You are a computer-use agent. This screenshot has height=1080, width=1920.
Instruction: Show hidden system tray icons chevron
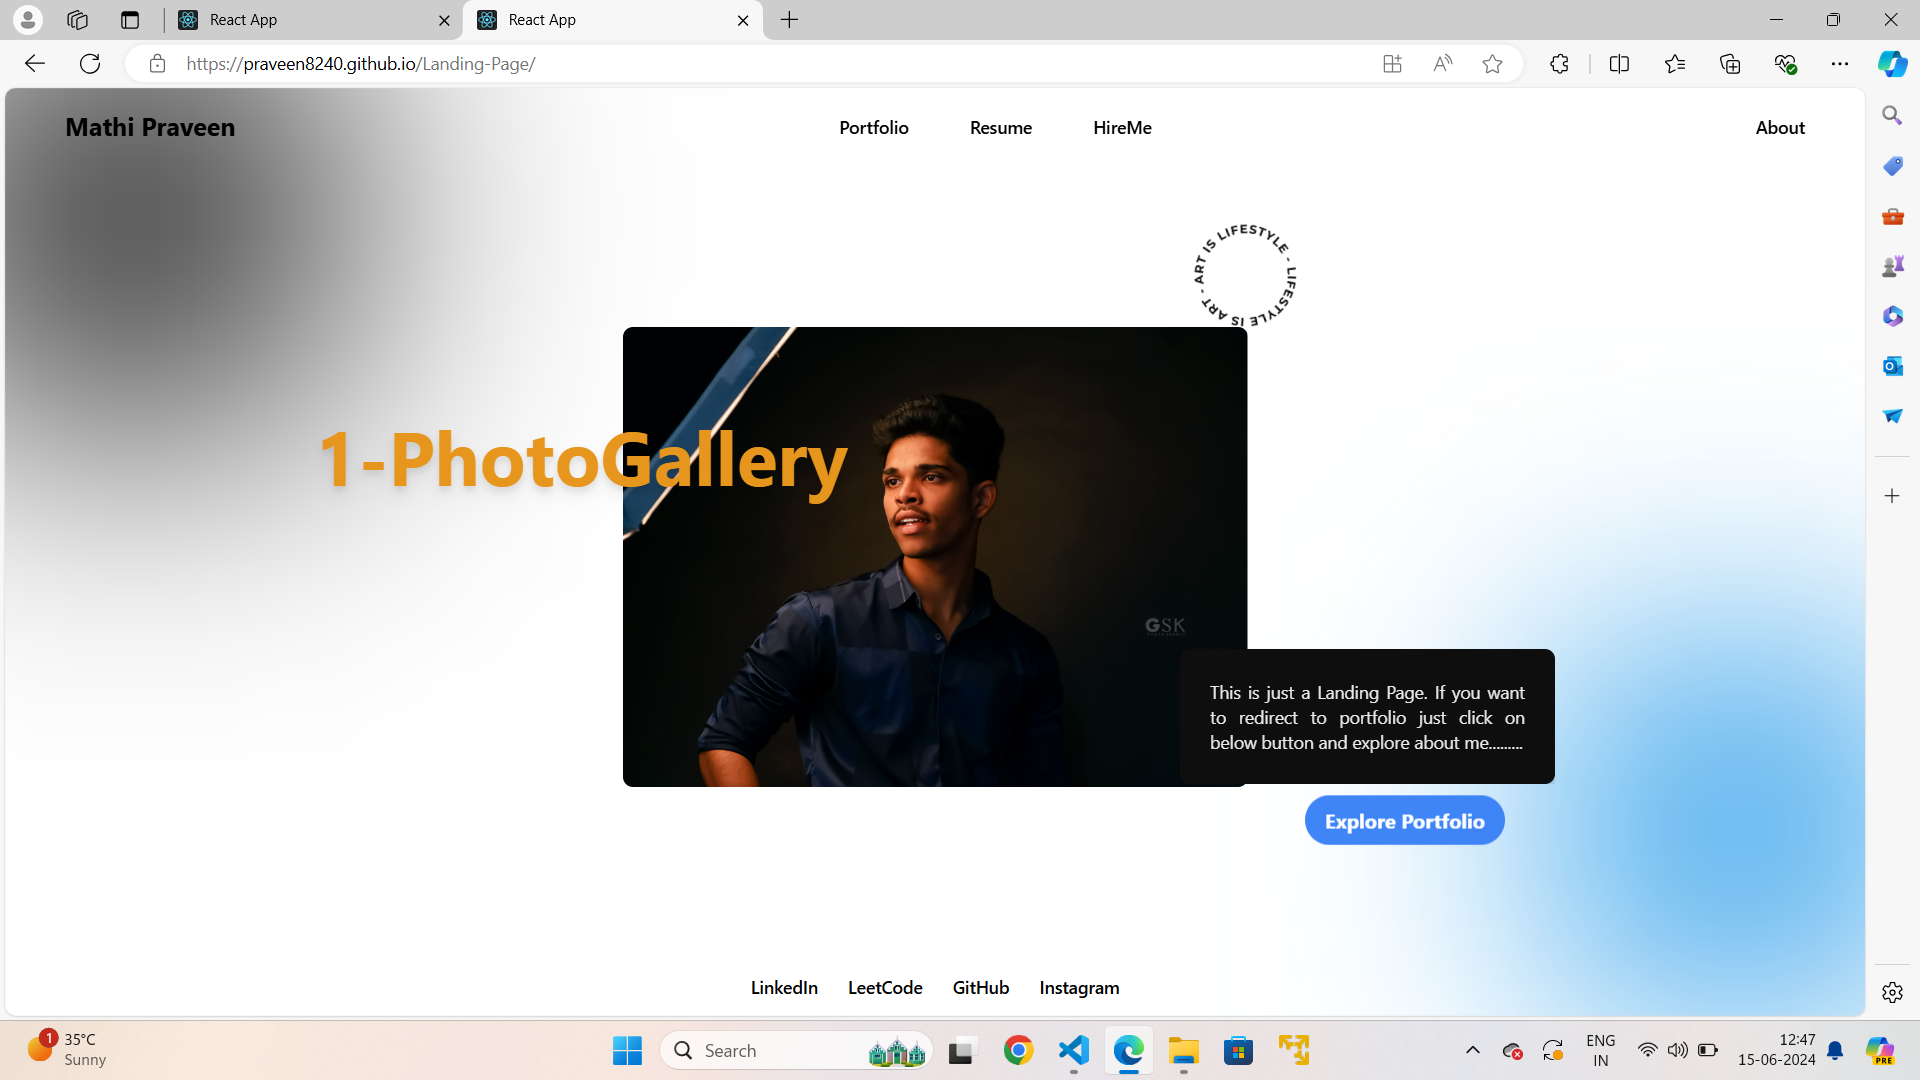point(1472,1050)
